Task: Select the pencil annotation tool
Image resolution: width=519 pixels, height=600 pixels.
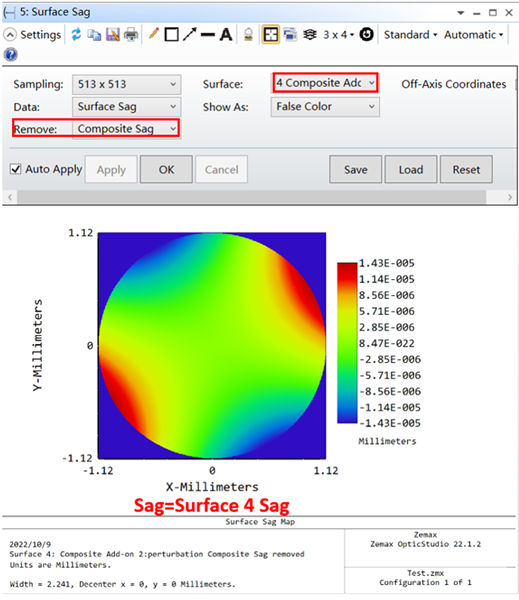Action: click(153, 34)
